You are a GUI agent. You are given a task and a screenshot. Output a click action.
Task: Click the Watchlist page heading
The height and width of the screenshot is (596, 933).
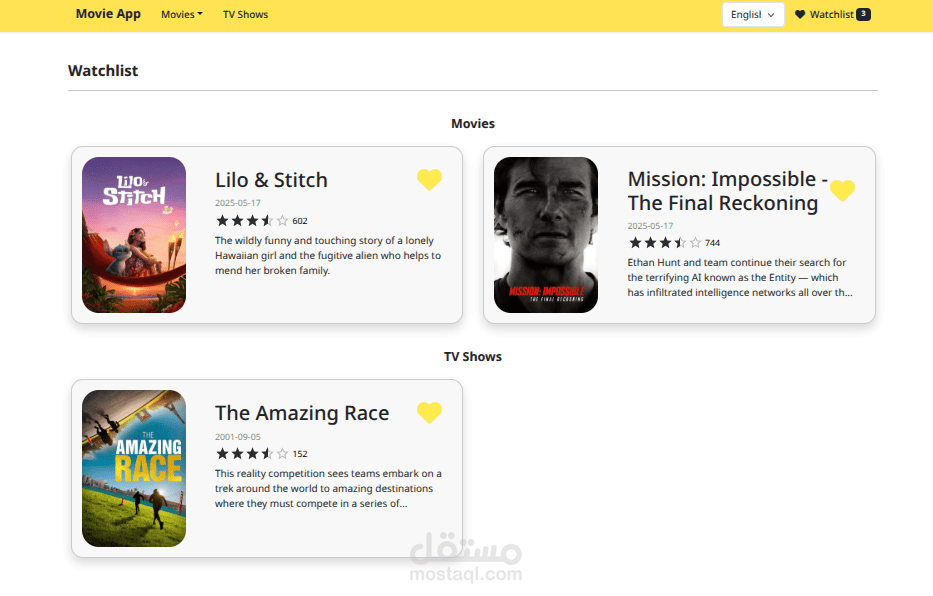pos(103,71)
